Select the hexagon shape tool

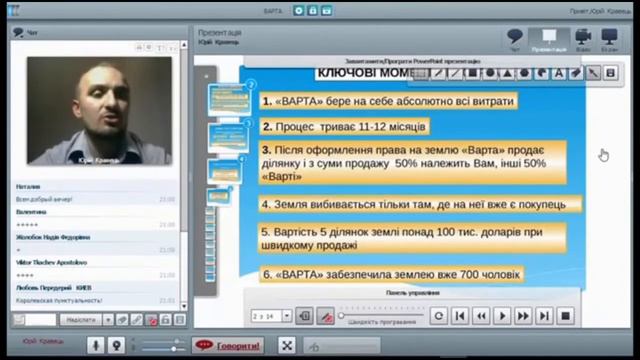(524, 73)
